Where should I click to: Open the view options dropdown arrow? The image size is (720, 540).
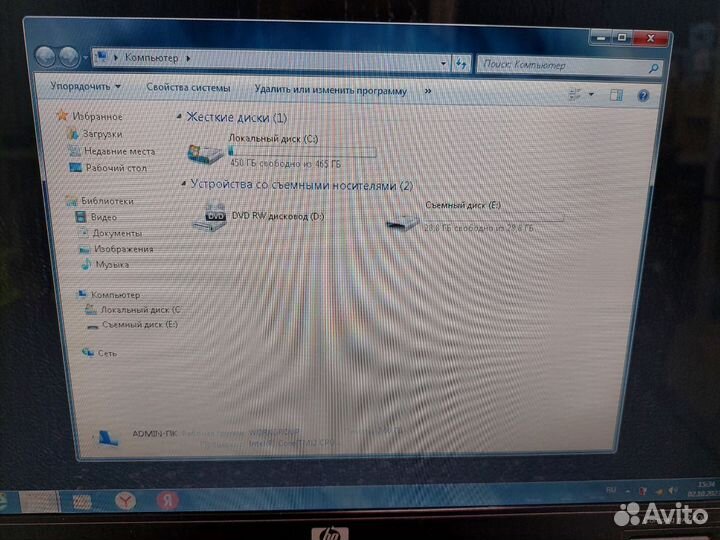click(x=591, y=94)
